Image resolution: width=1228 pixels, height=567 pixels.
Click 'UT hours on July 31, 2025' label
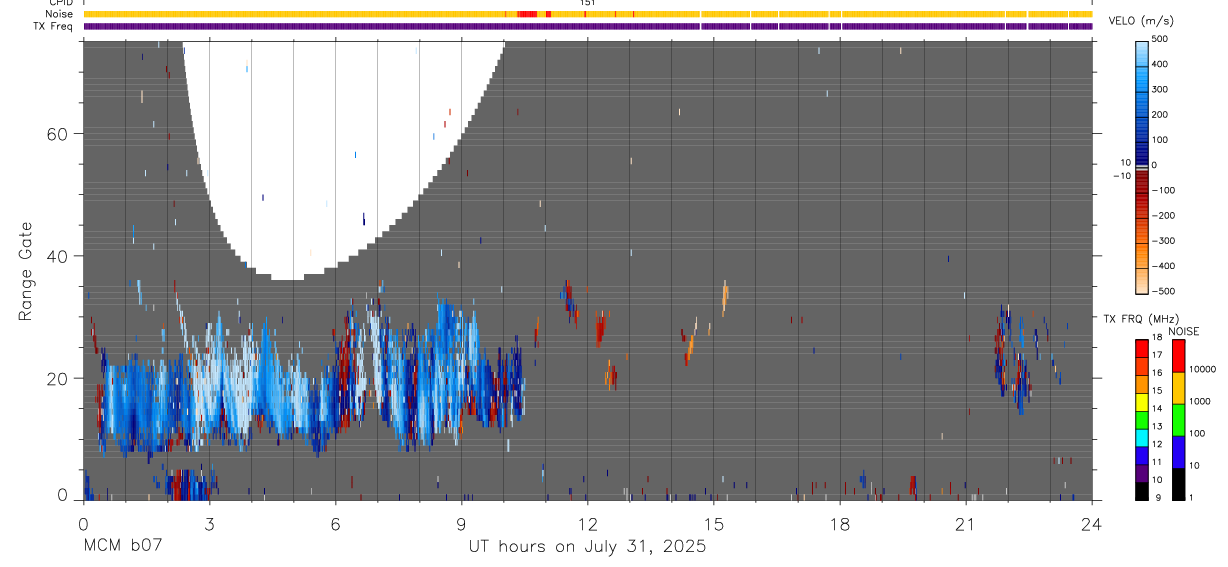(587, 547)
